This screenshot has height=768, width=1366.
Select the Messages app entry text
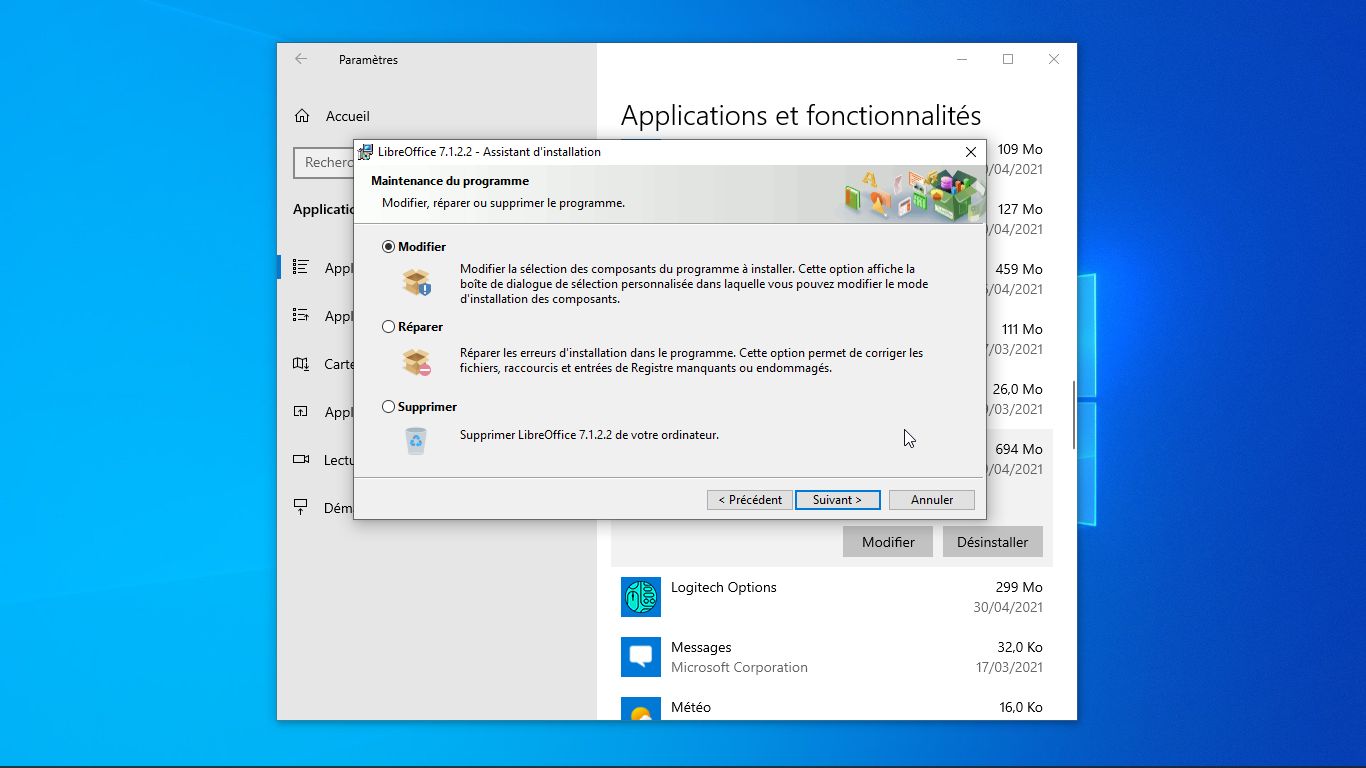(x=701, y=647)
